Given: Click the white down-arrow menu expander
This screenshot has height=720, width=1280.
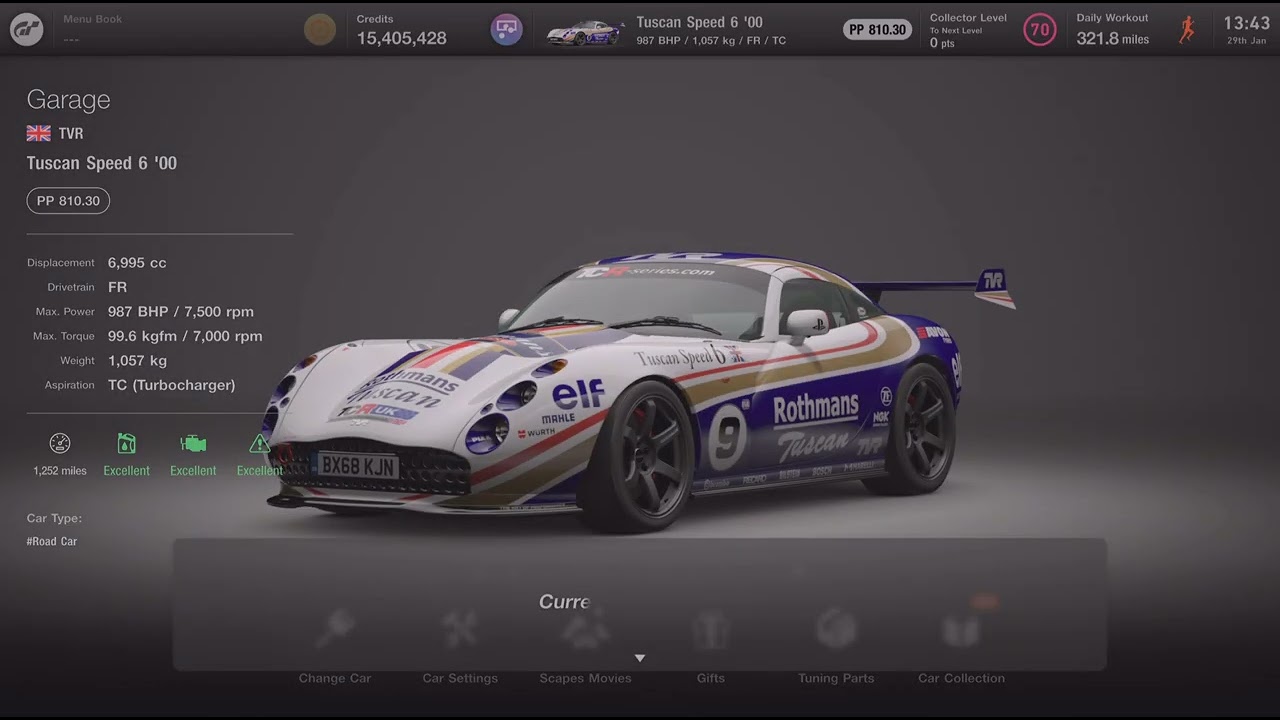Looking at the screenshot, I should [x=640, y=658].
